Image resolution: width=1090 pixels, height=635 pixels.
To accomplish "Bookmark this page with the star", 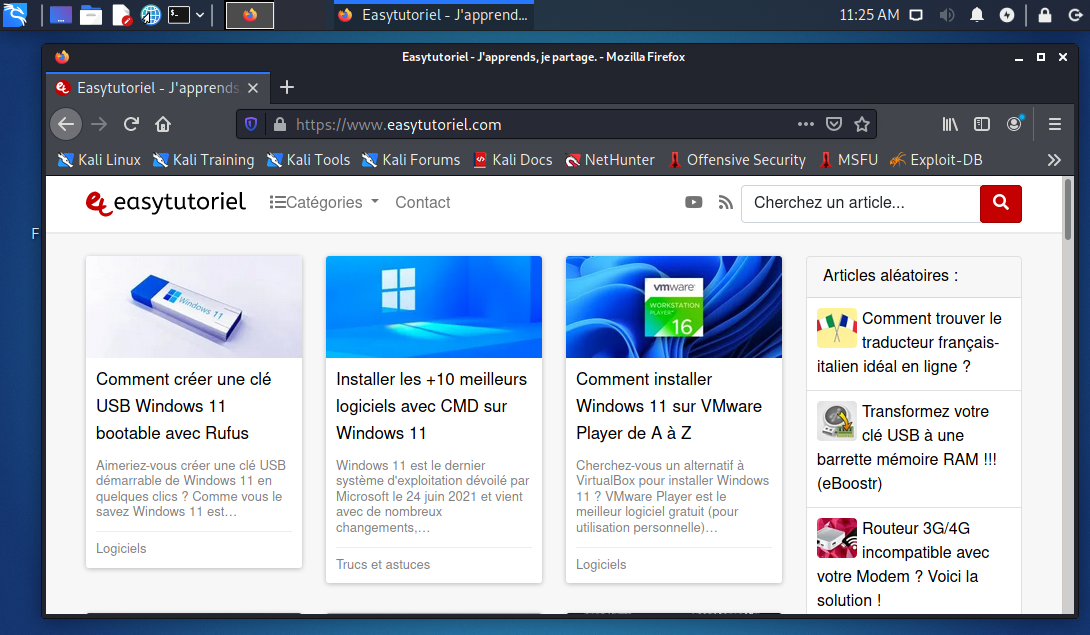I will (862, 124).
